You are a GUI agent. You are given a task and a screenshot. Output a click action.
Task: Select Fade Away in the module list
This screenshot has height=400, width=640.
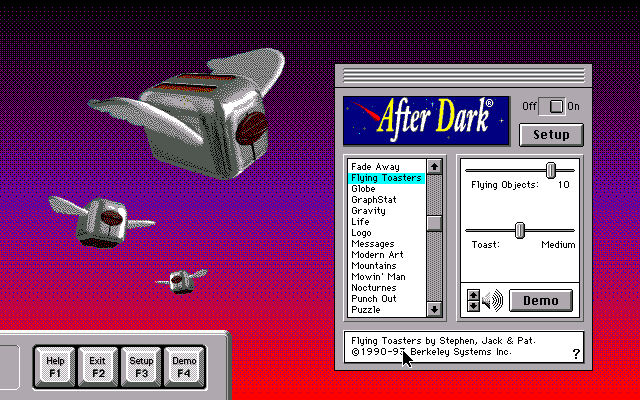coord(386,167)
